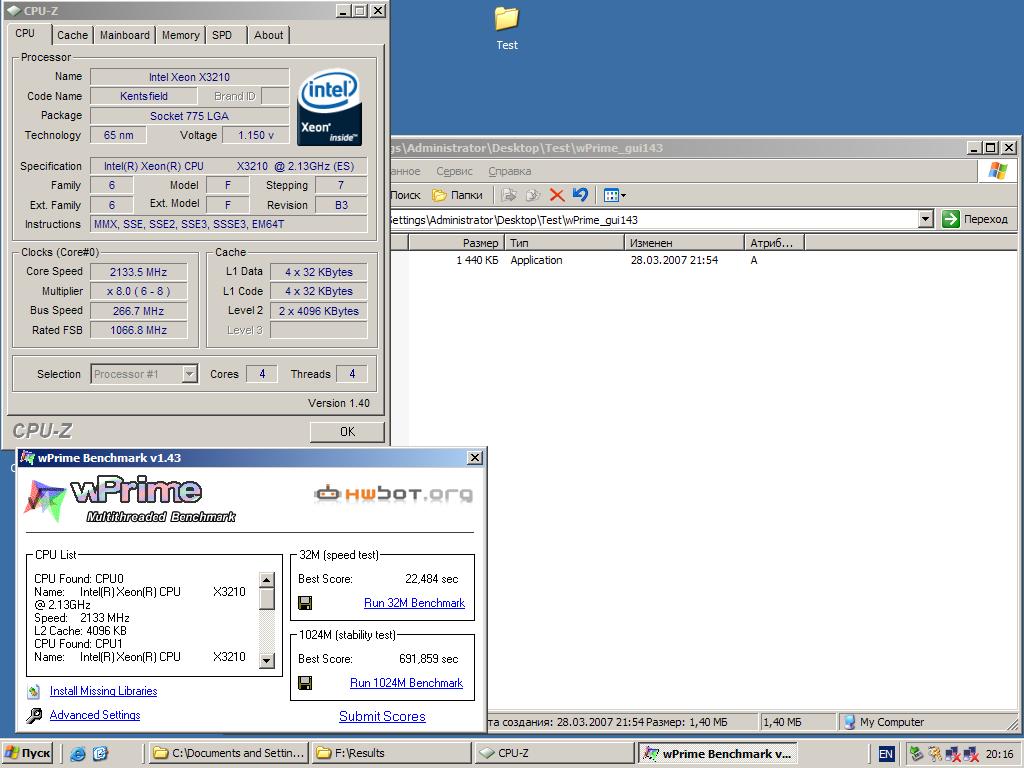
Task: Click the OK button in CPU-Z
Action: click(347, 432)
